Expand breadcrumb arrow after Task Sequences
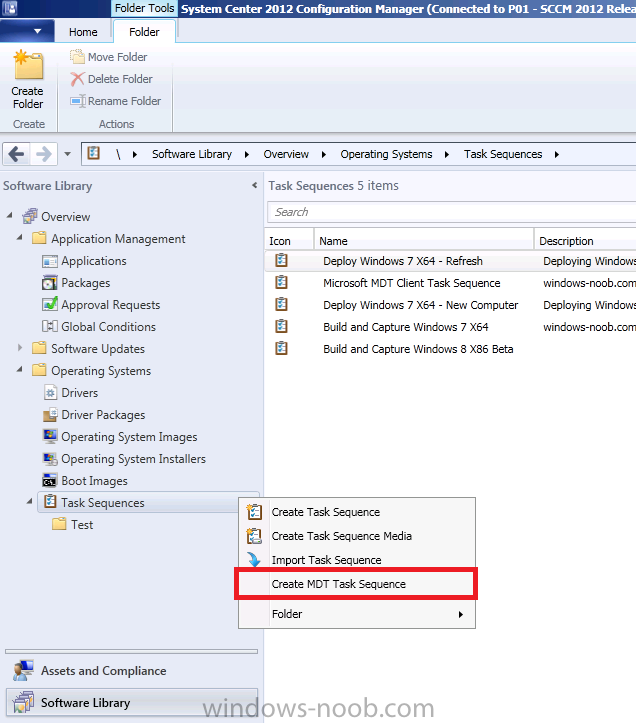The height and width of the screenshot is (723, 636). pyautogui.click(x=557, y=154)
